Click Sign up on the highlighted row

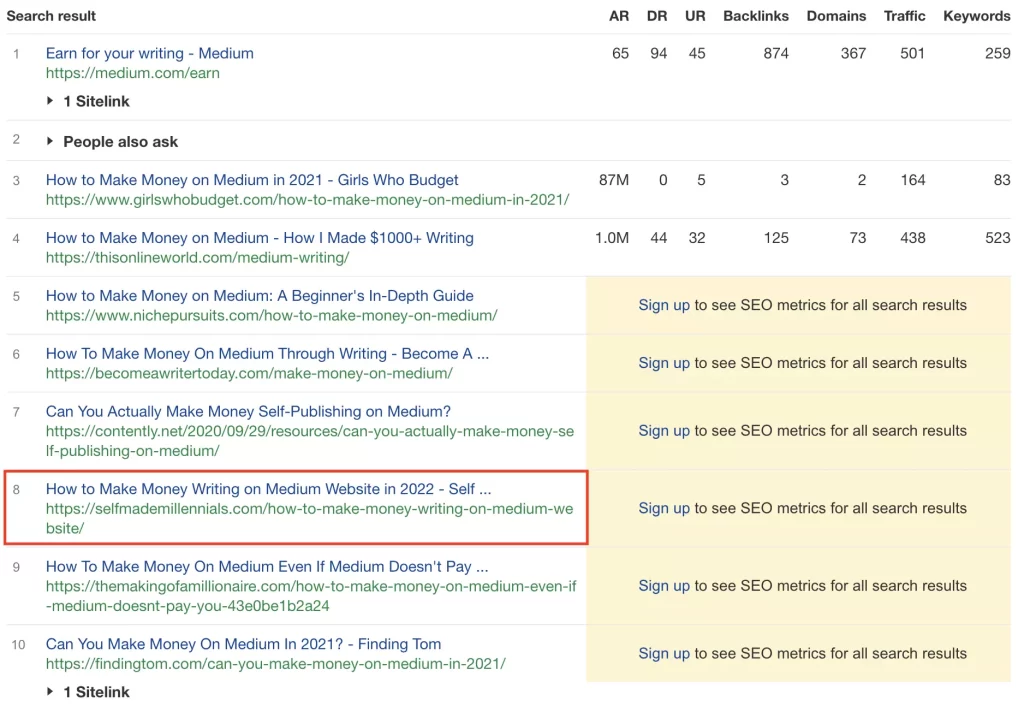pyautogui.click(x=663, y=508)
